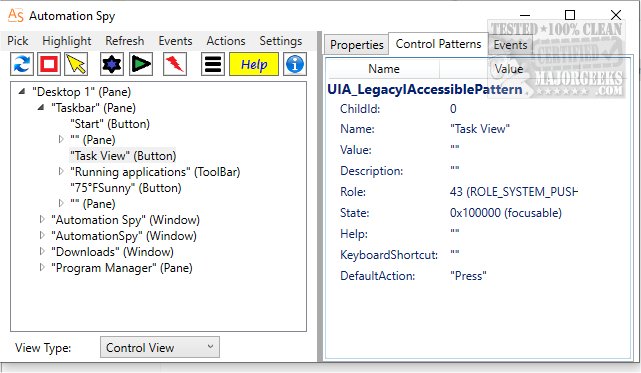Click the Name column header
Viewport: 641px width, 373px height.
383,69
